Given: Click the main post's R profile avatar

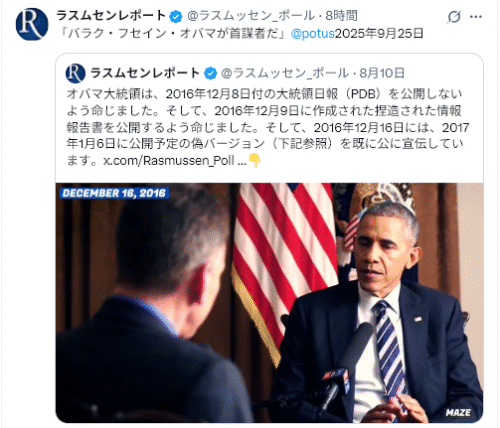Looking at the screenshot, I should (32, 24).
